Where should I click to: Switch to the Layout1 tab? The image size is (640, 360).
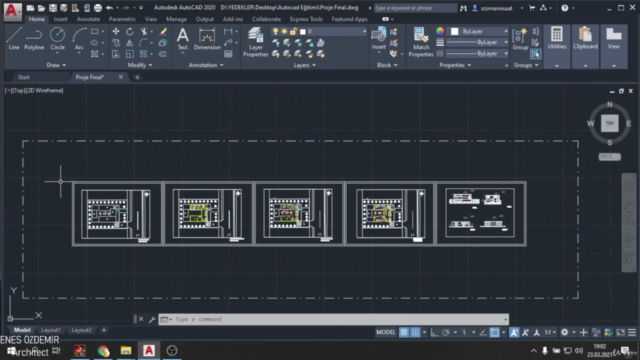point(51,330)
